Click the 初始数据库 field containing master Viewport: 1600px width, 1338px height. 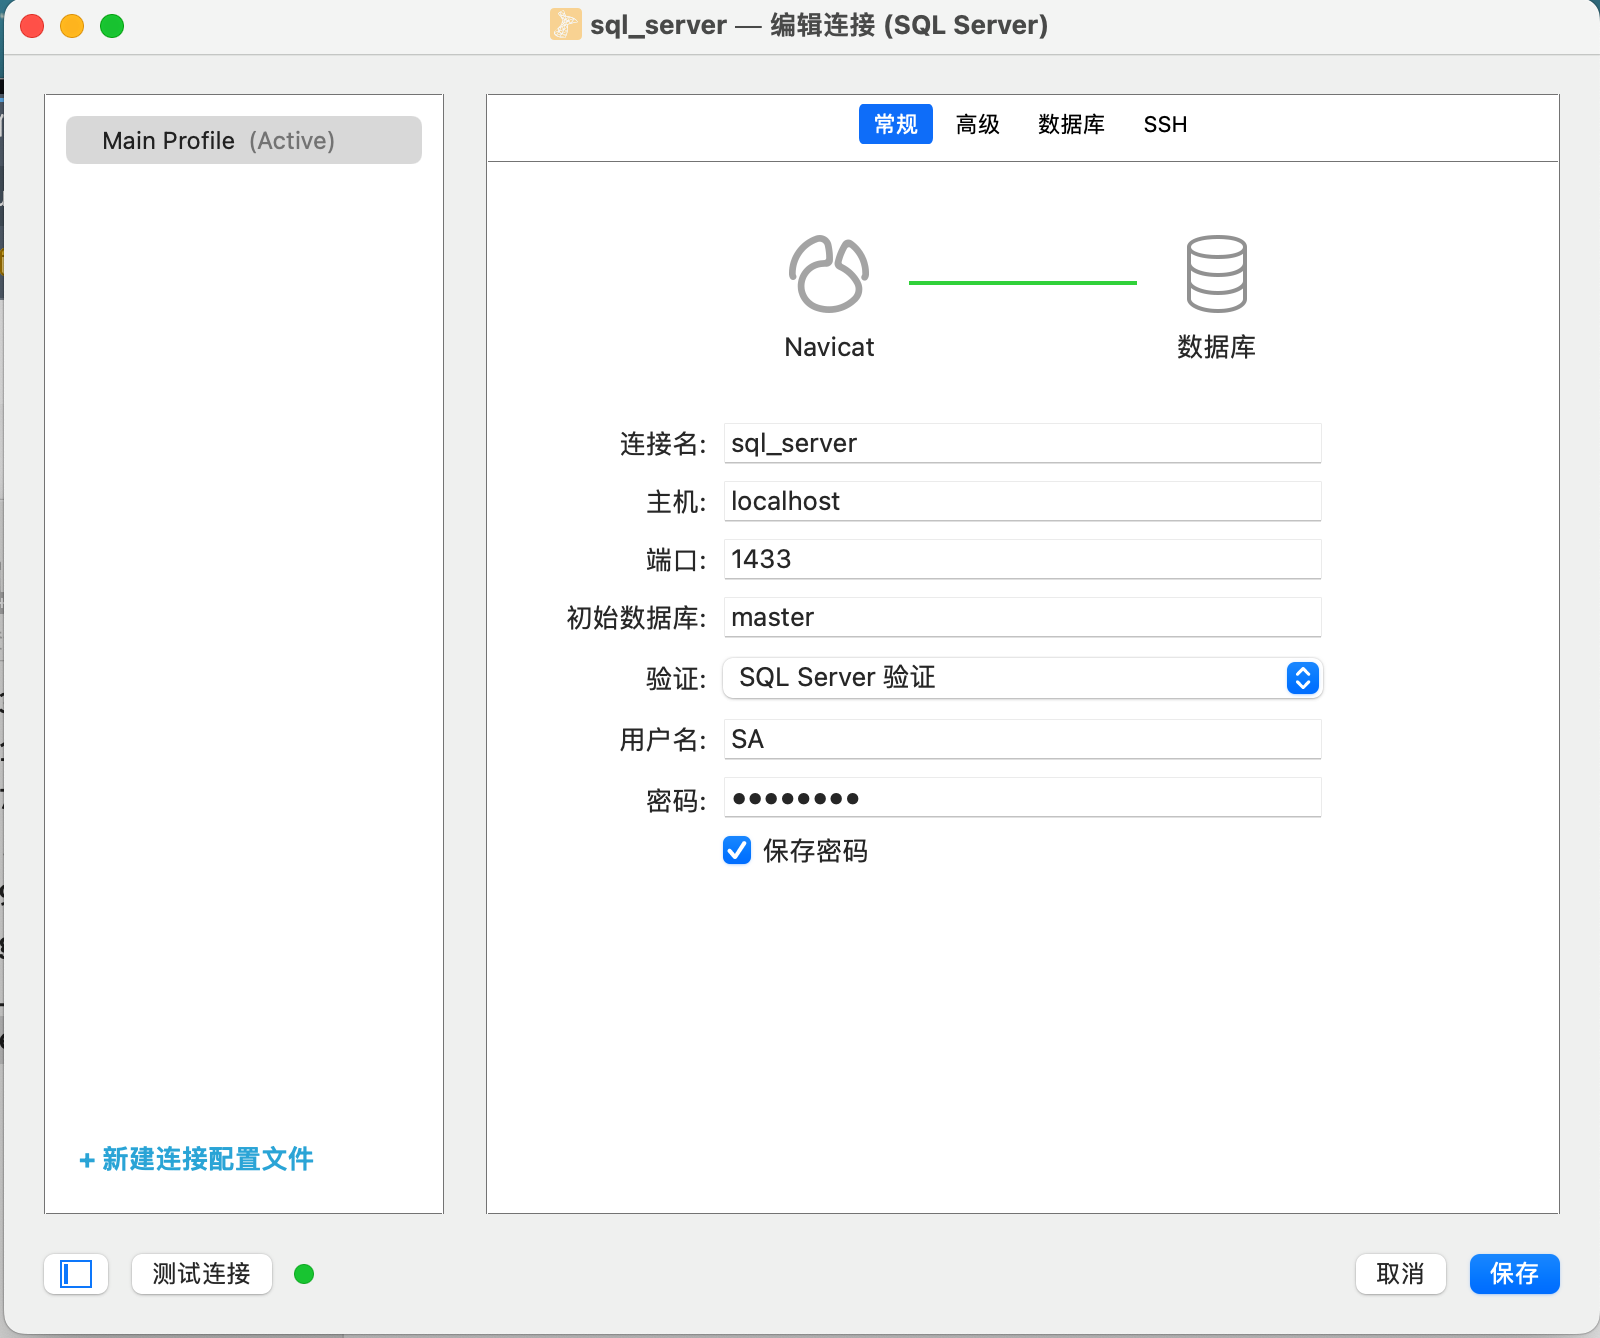tap(1022, 617)
